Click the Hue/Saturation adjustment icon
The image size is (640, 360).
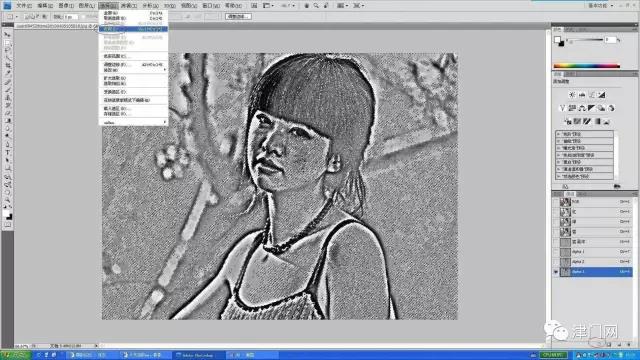click(572, 108)
